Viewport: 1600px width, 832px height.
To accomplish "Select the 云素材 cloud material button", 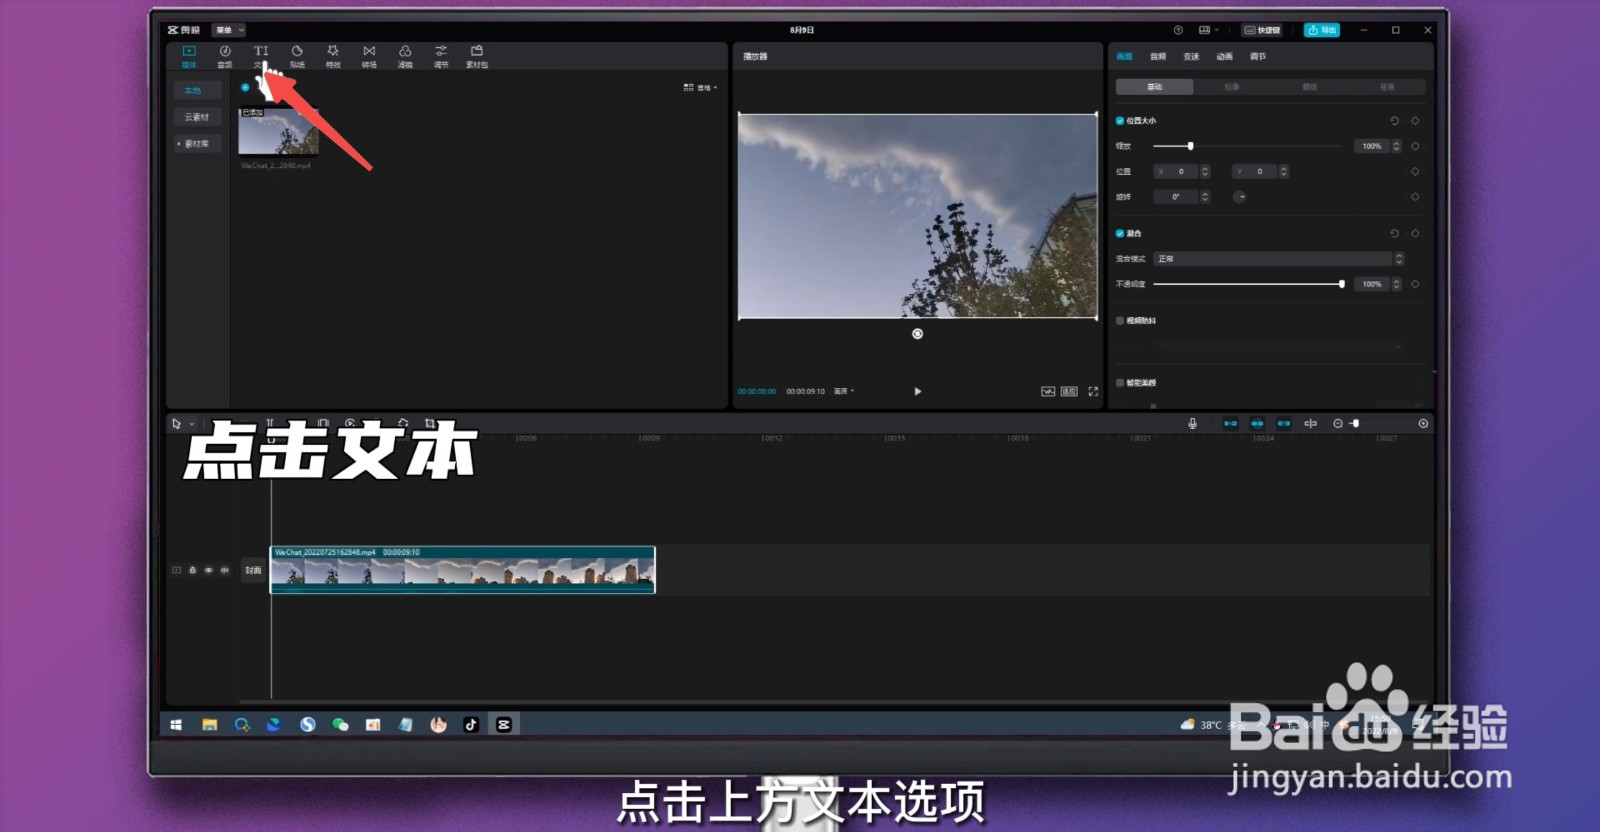I will coord(197,117).
